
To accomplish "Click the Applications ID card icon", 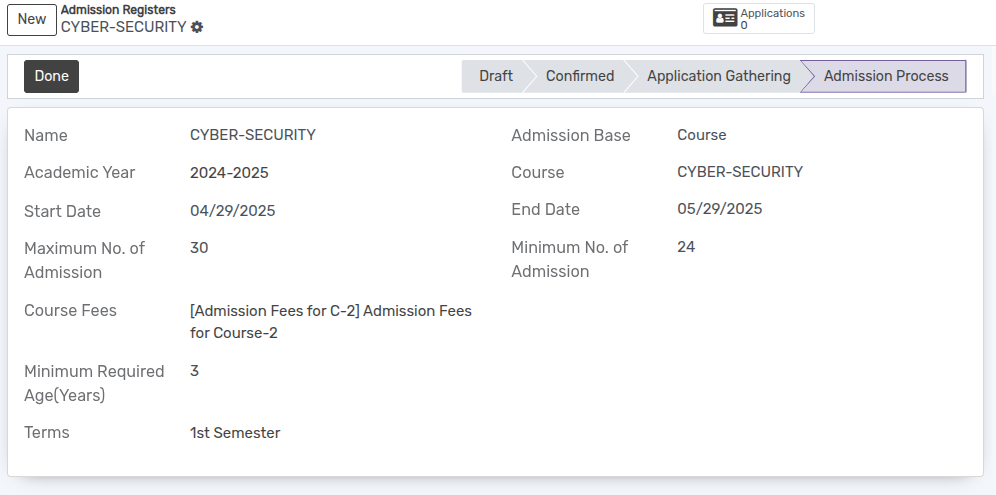I will click(725, 18).
